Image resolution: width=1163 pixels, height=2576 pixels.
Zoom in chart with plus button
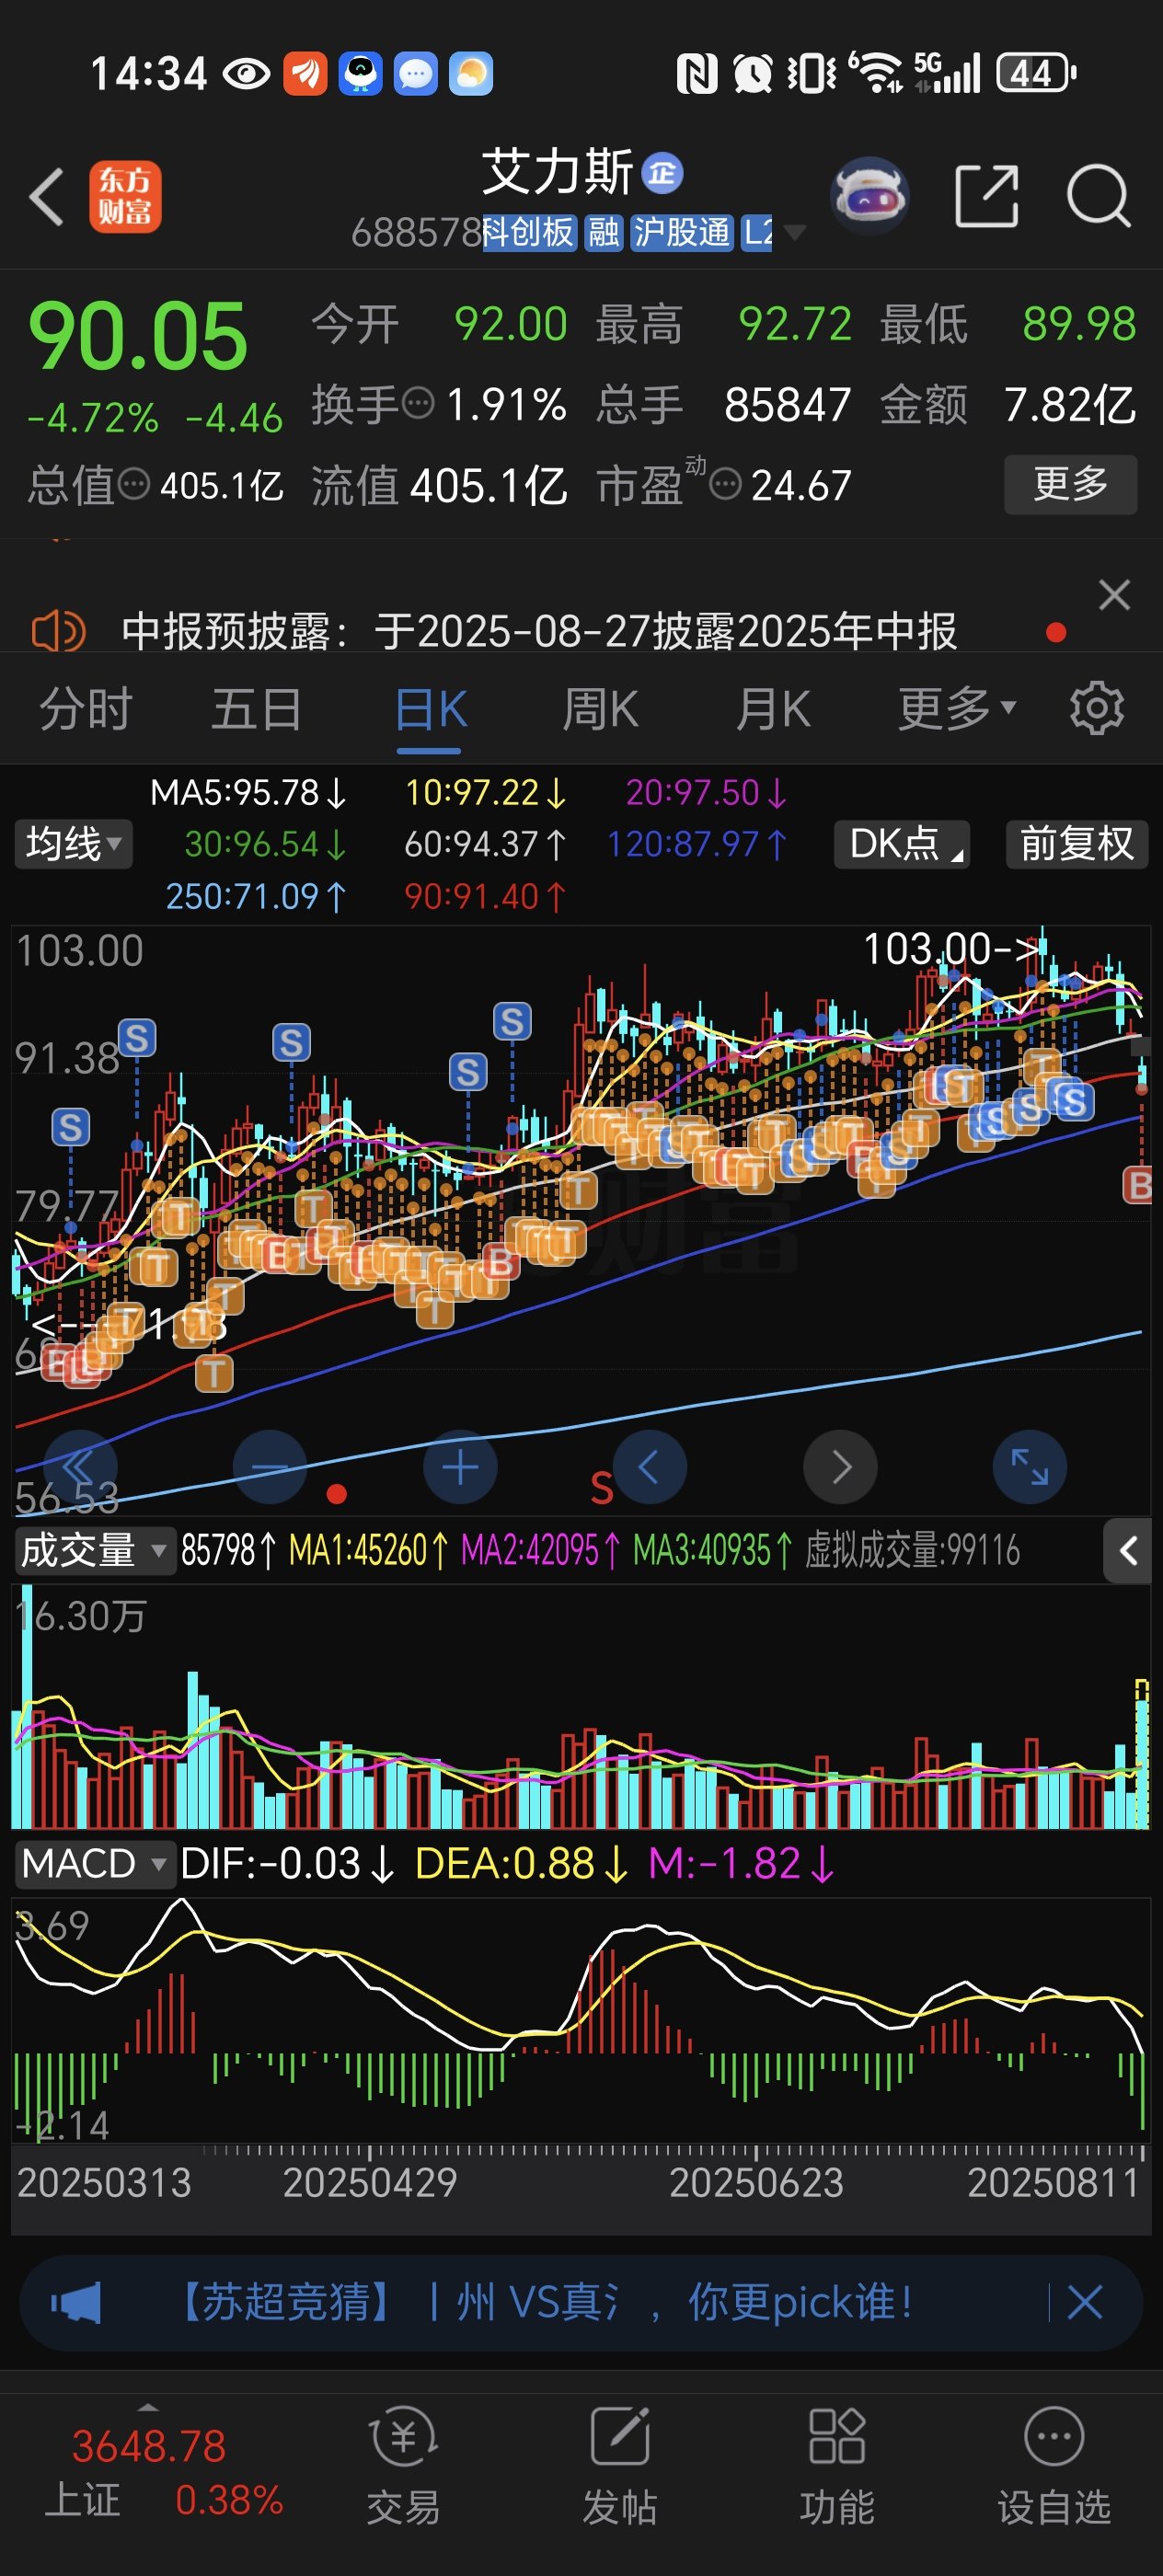460,1468
